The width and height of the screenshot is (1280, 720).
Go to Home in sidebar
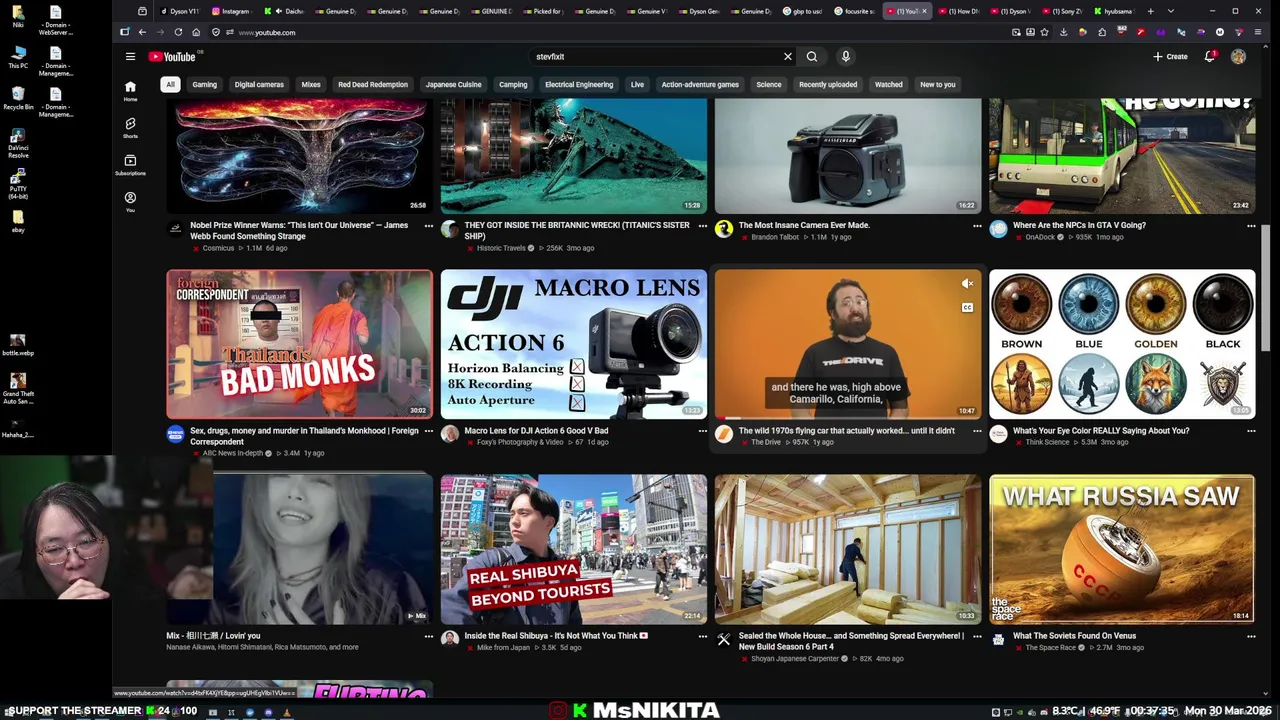tap(130, 91)
